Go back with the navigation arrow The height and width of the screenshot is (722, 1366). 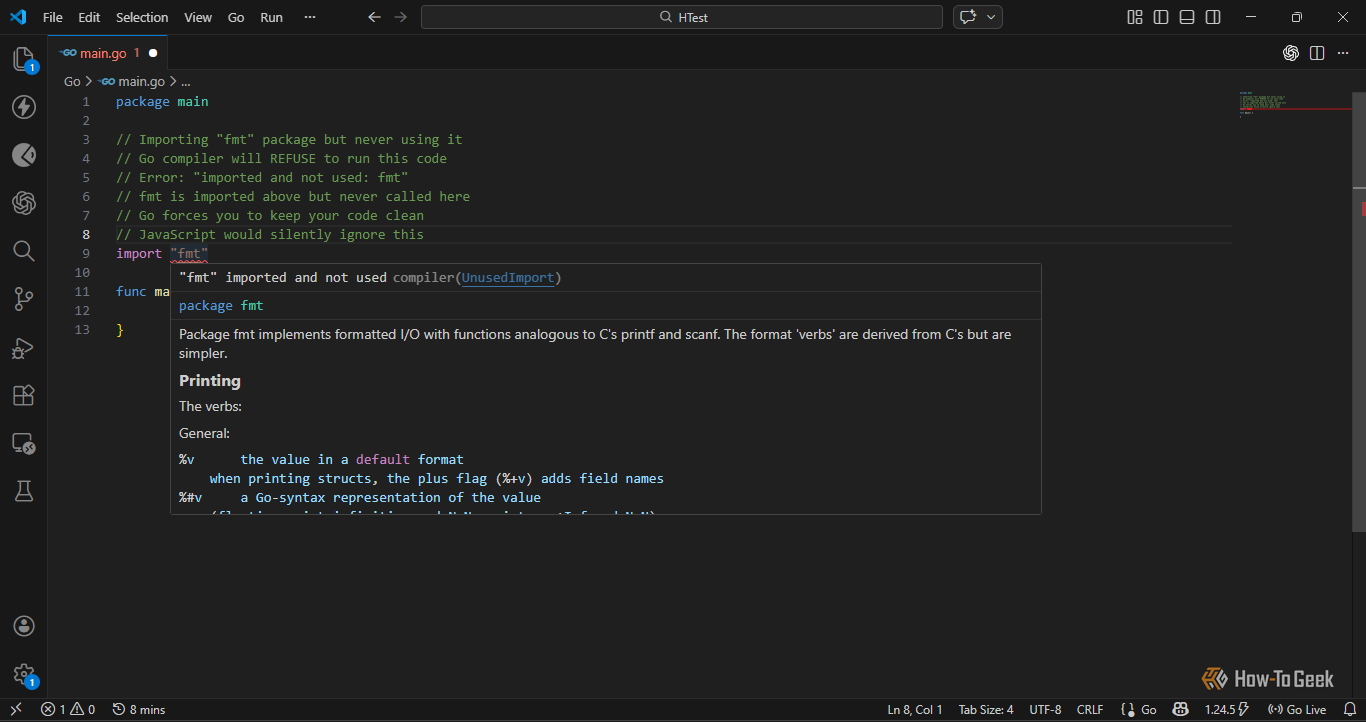[375, 17]
